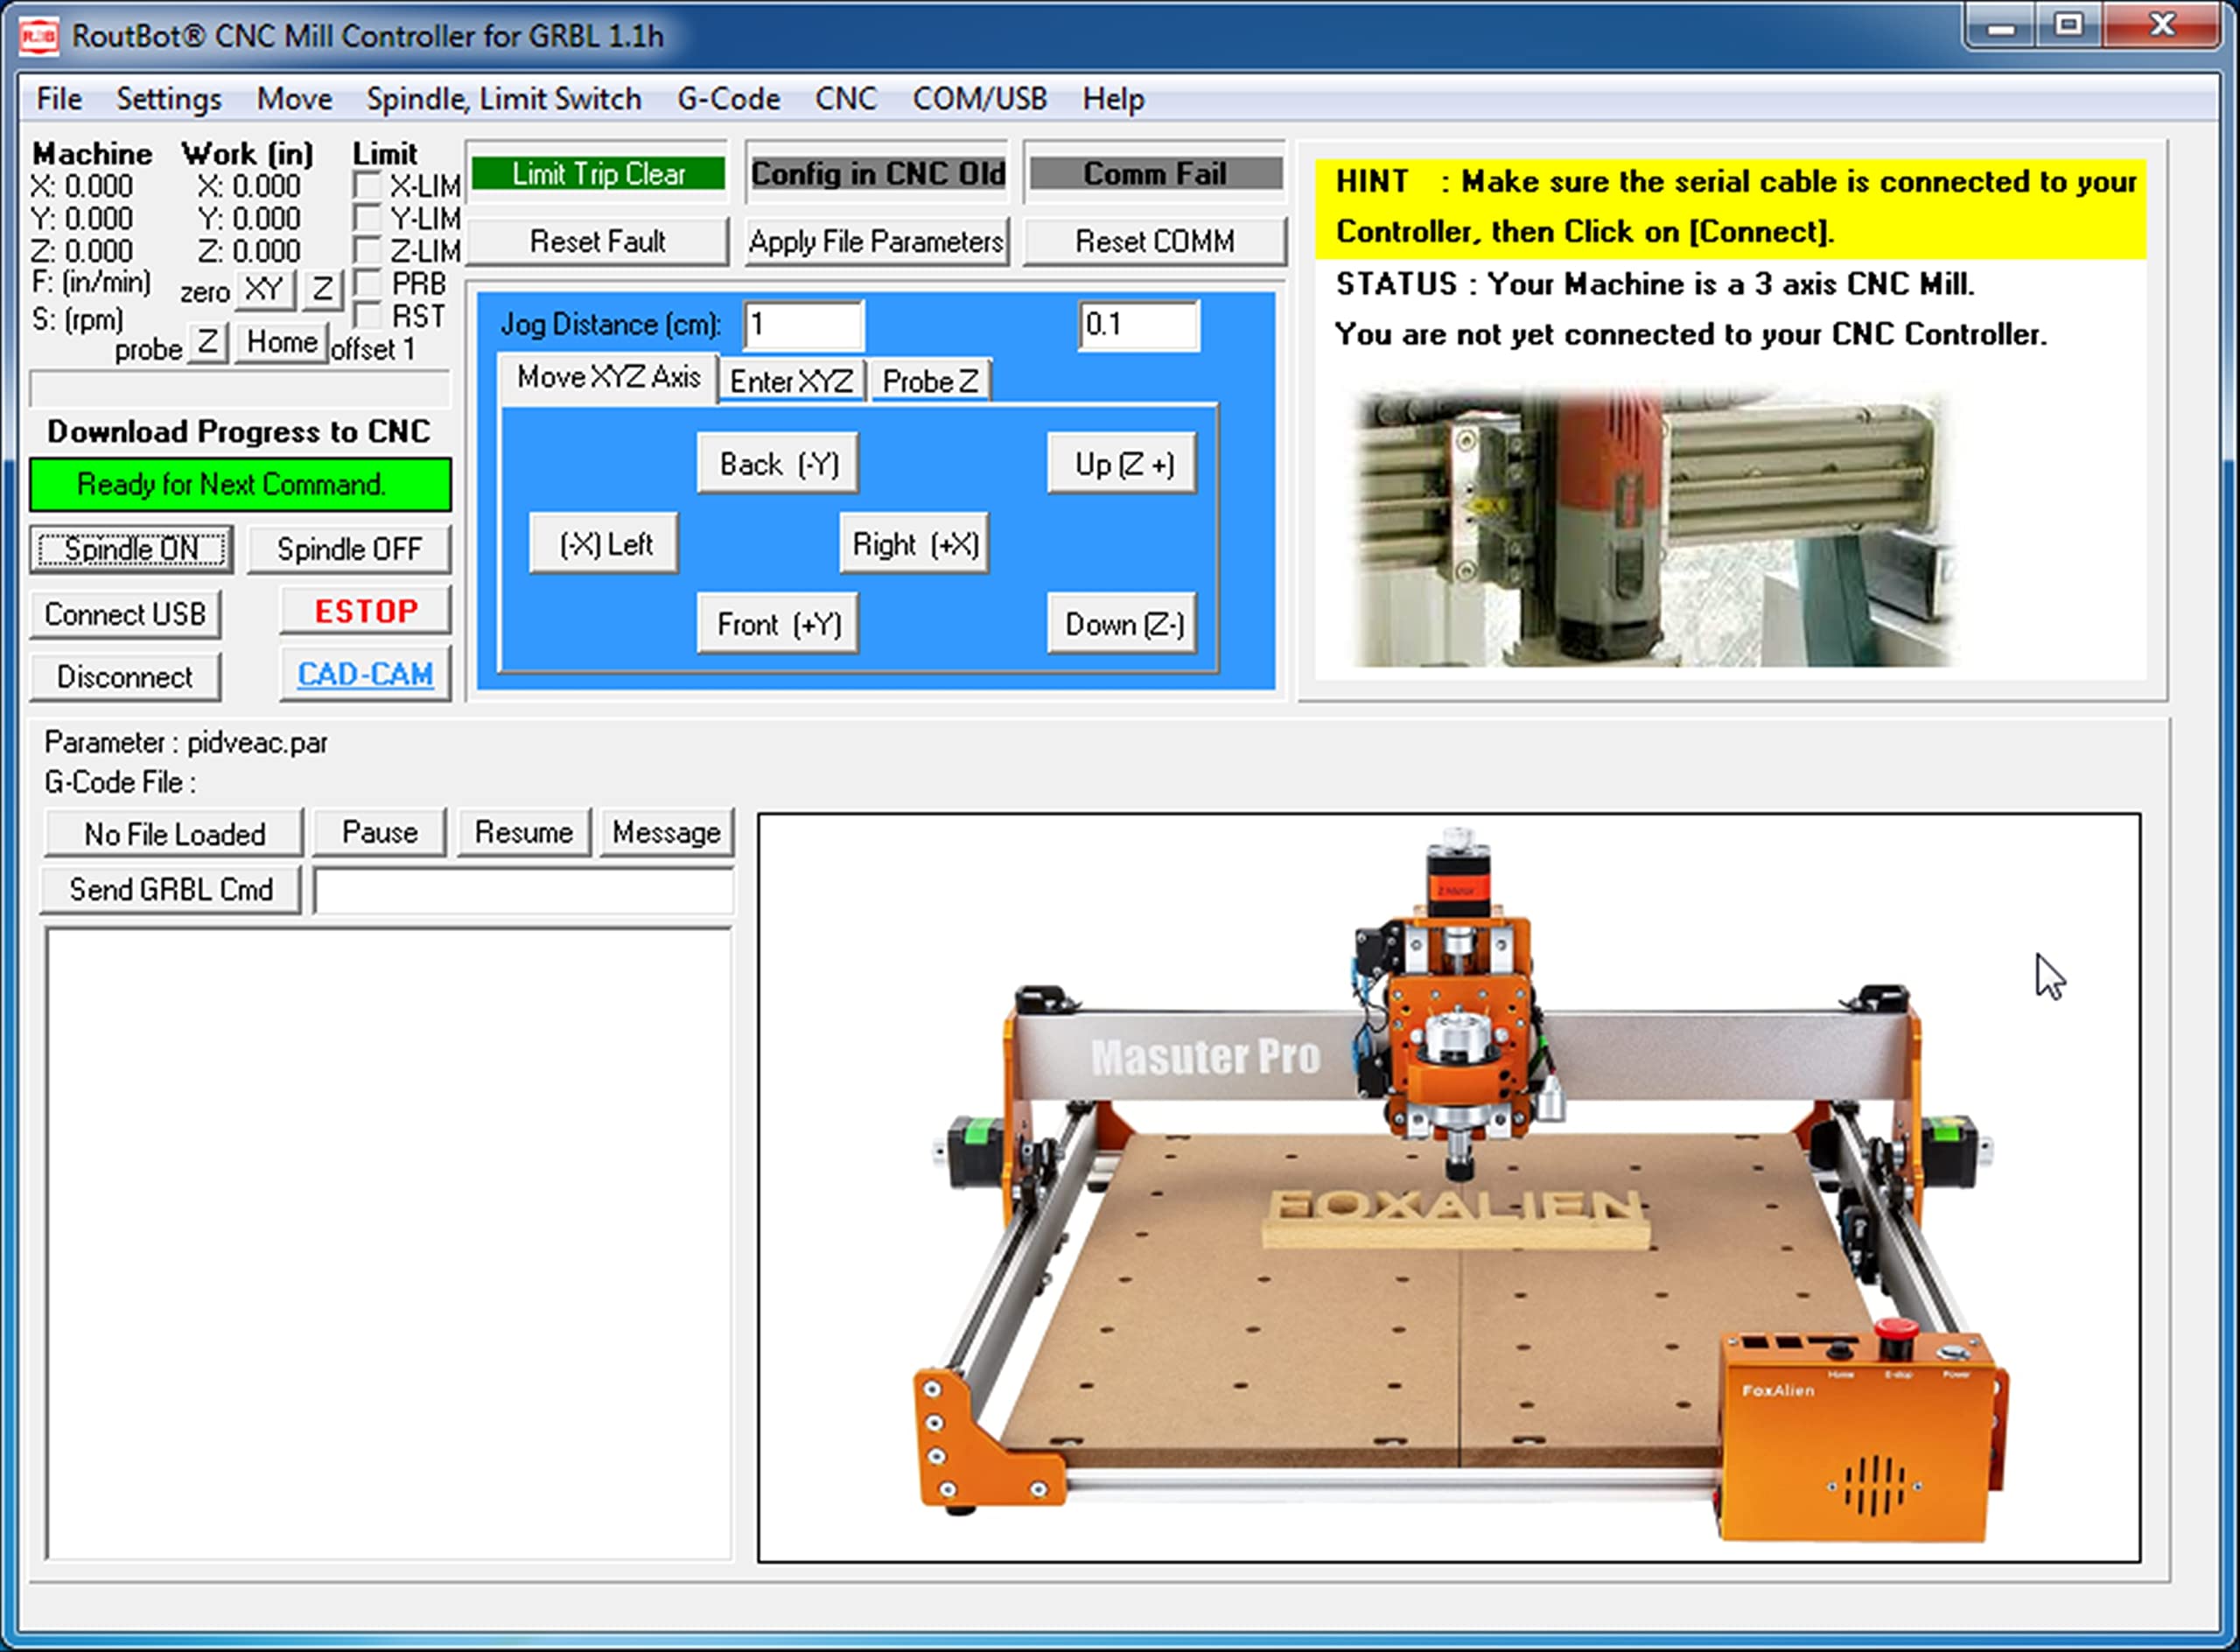Click the Disconnect button
The width and height of the screenshot is (2240, 1652).
(x=125, y=677)
